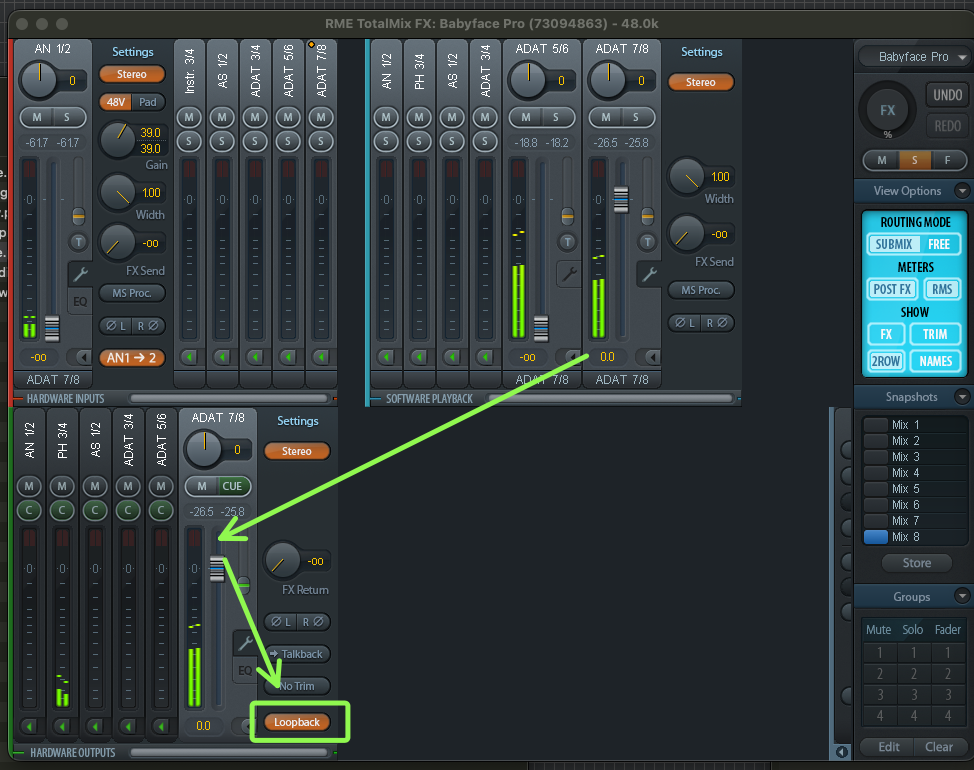The height and width of the screenshot is (770, 974).
Task: Toggle Loopback on ADAT 7/8 output
Action: (297, 722)
